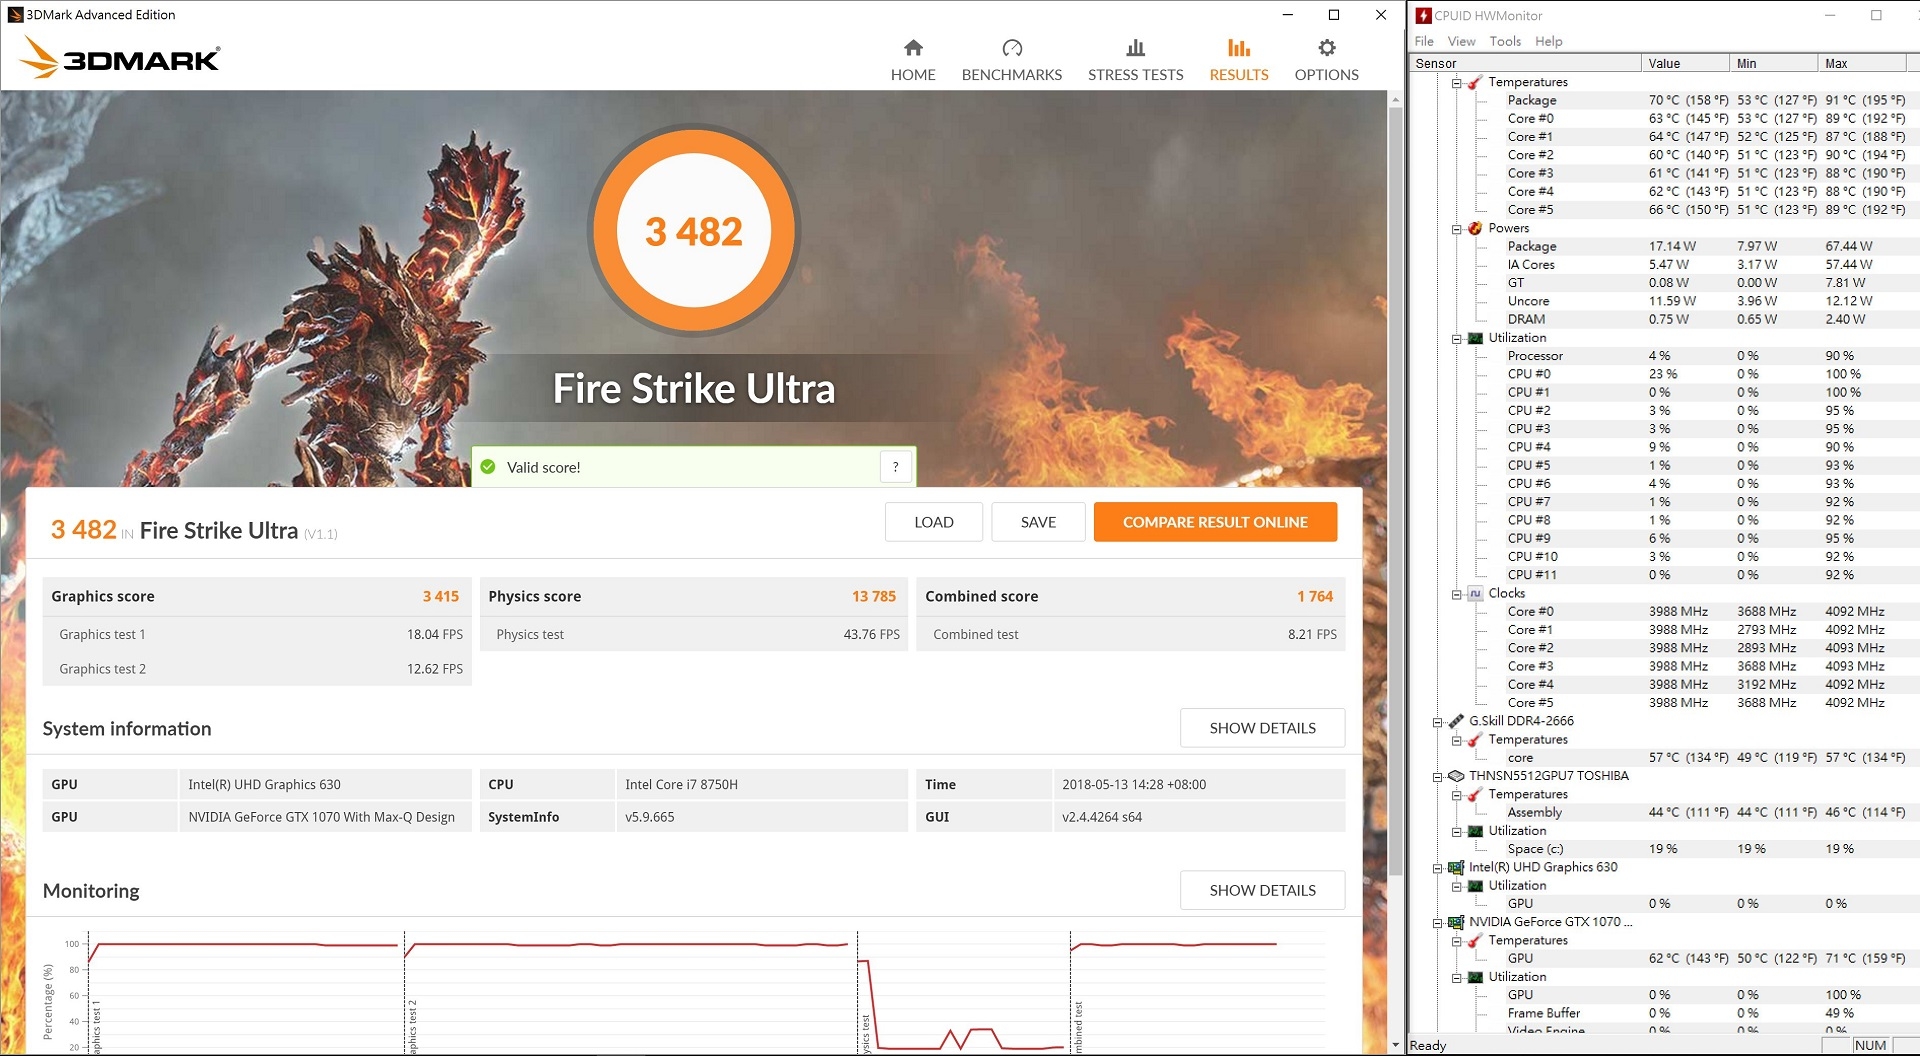Collapse the G.Skill DDR4-2666 tree node

click(x=1438, y=722)
